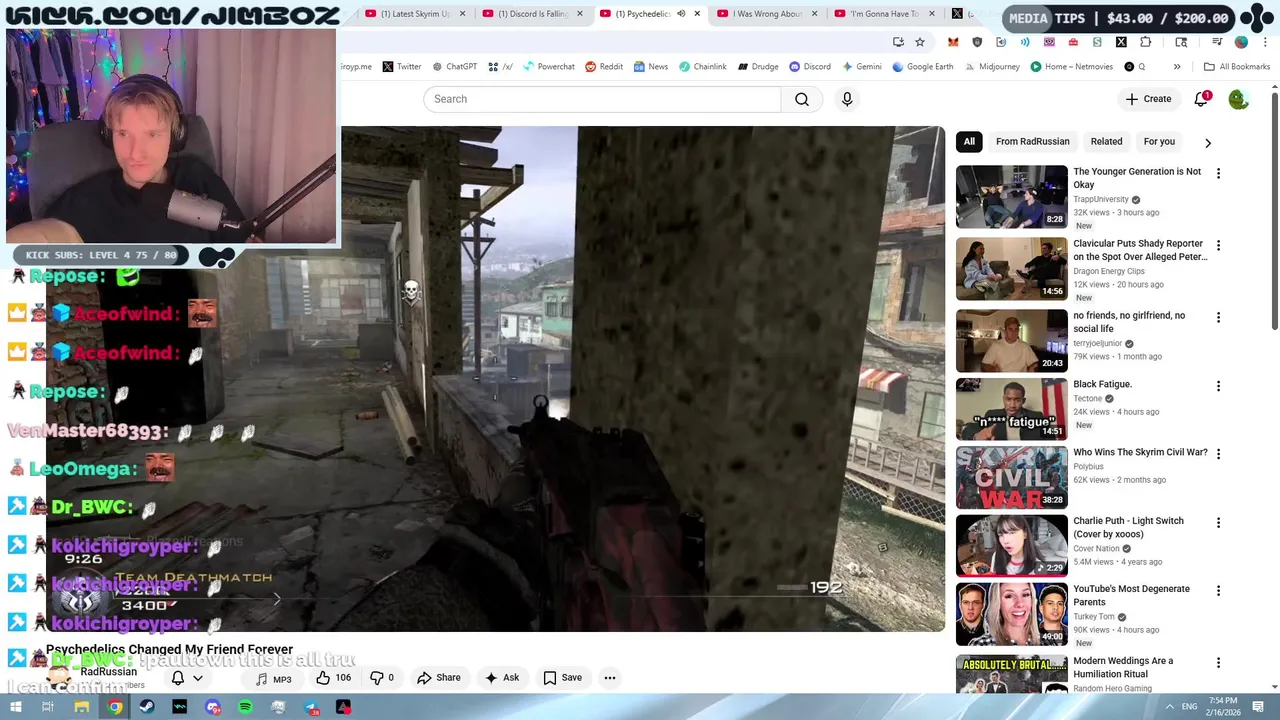Image resolution: width=1280 pixels, height=720 pixels.
Task: Open Gemini bookmark
Action: 861,67
